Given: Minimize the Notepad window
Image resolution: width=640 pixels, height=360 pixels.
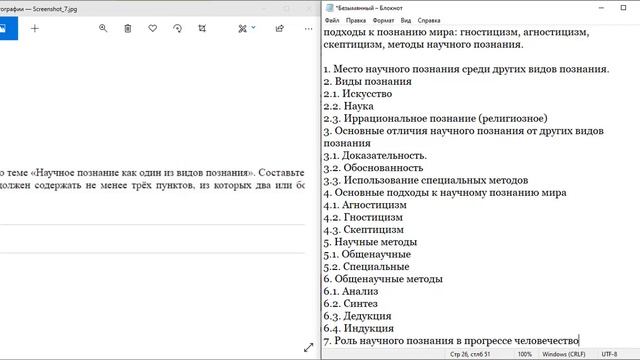Looking at the screenshot, I should (601, 8).
